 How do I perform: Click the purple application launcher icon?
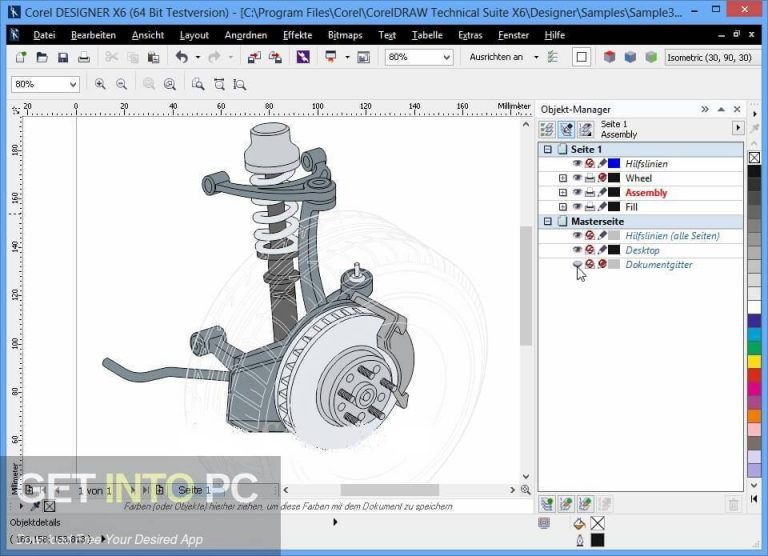(303, 57)
